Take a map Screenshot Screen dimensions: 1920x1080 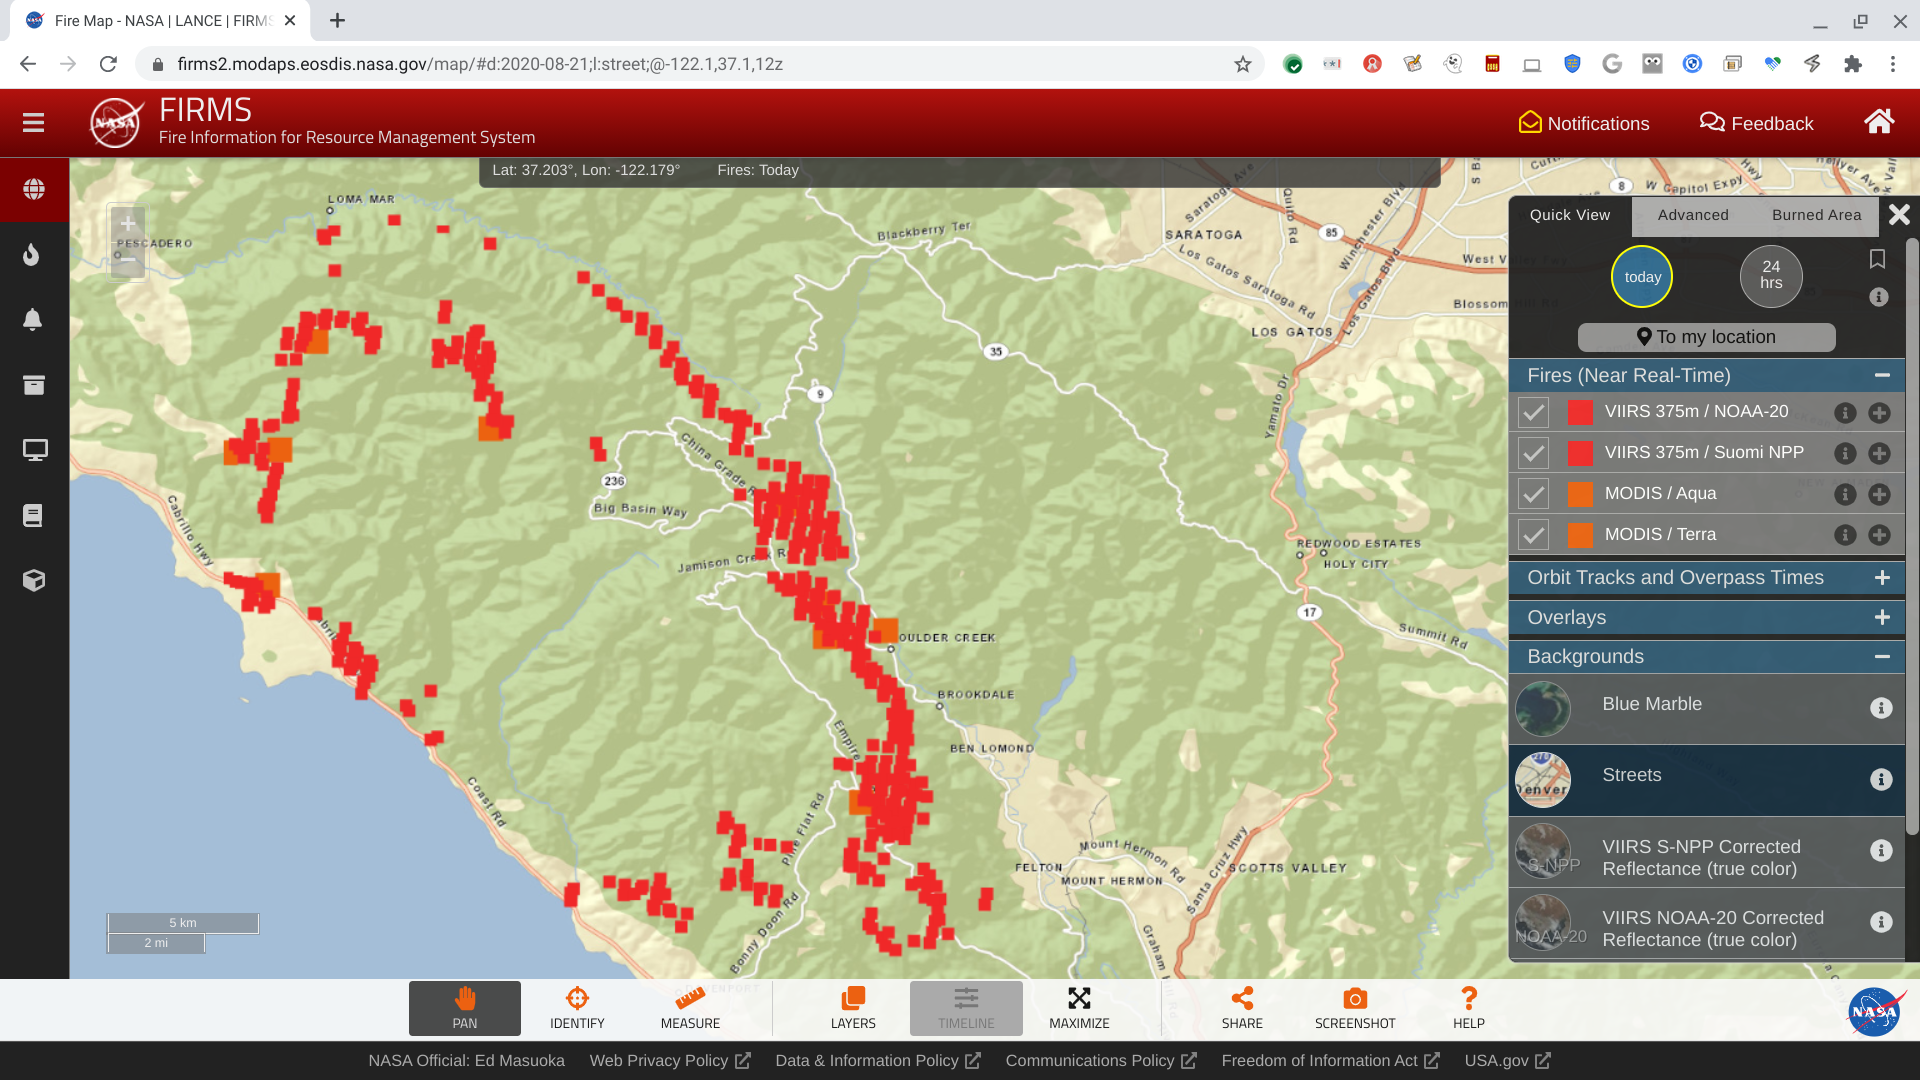pyautogui.click(x=1354, y=1008)
